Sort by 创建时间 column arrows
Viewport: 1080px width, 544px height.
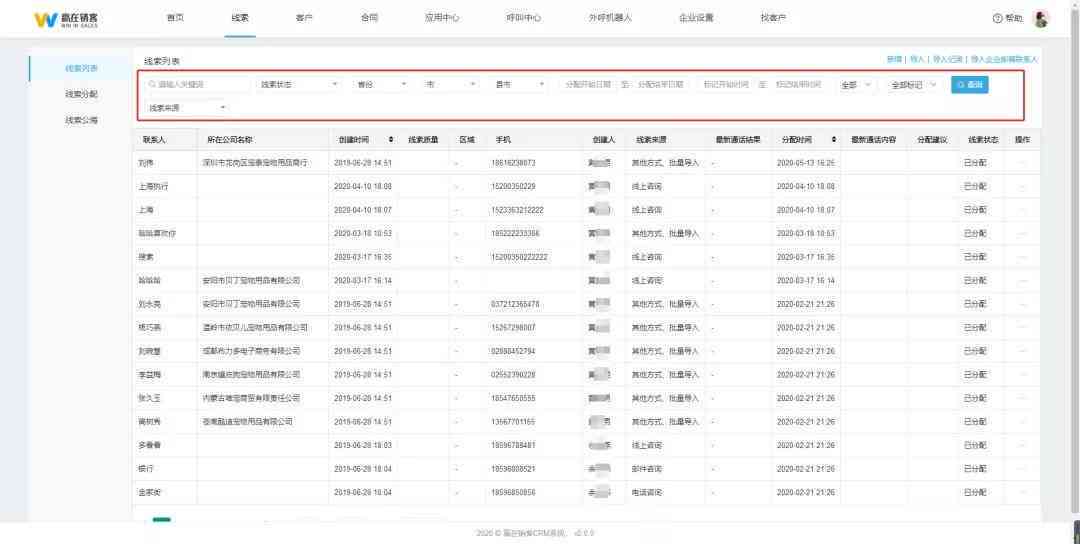[391, 140]
